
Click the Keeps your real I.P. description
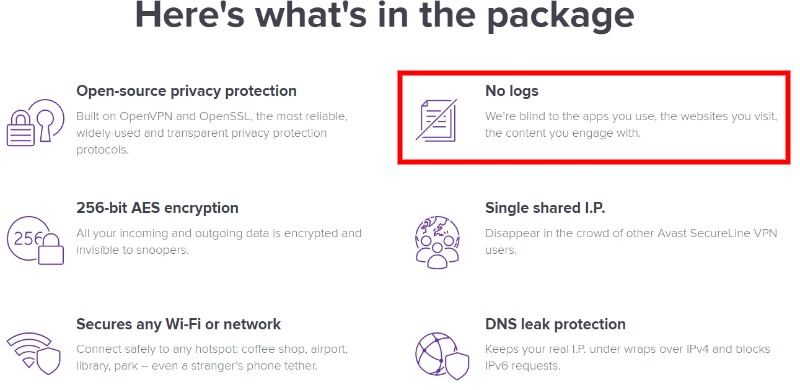click(628, 357)
